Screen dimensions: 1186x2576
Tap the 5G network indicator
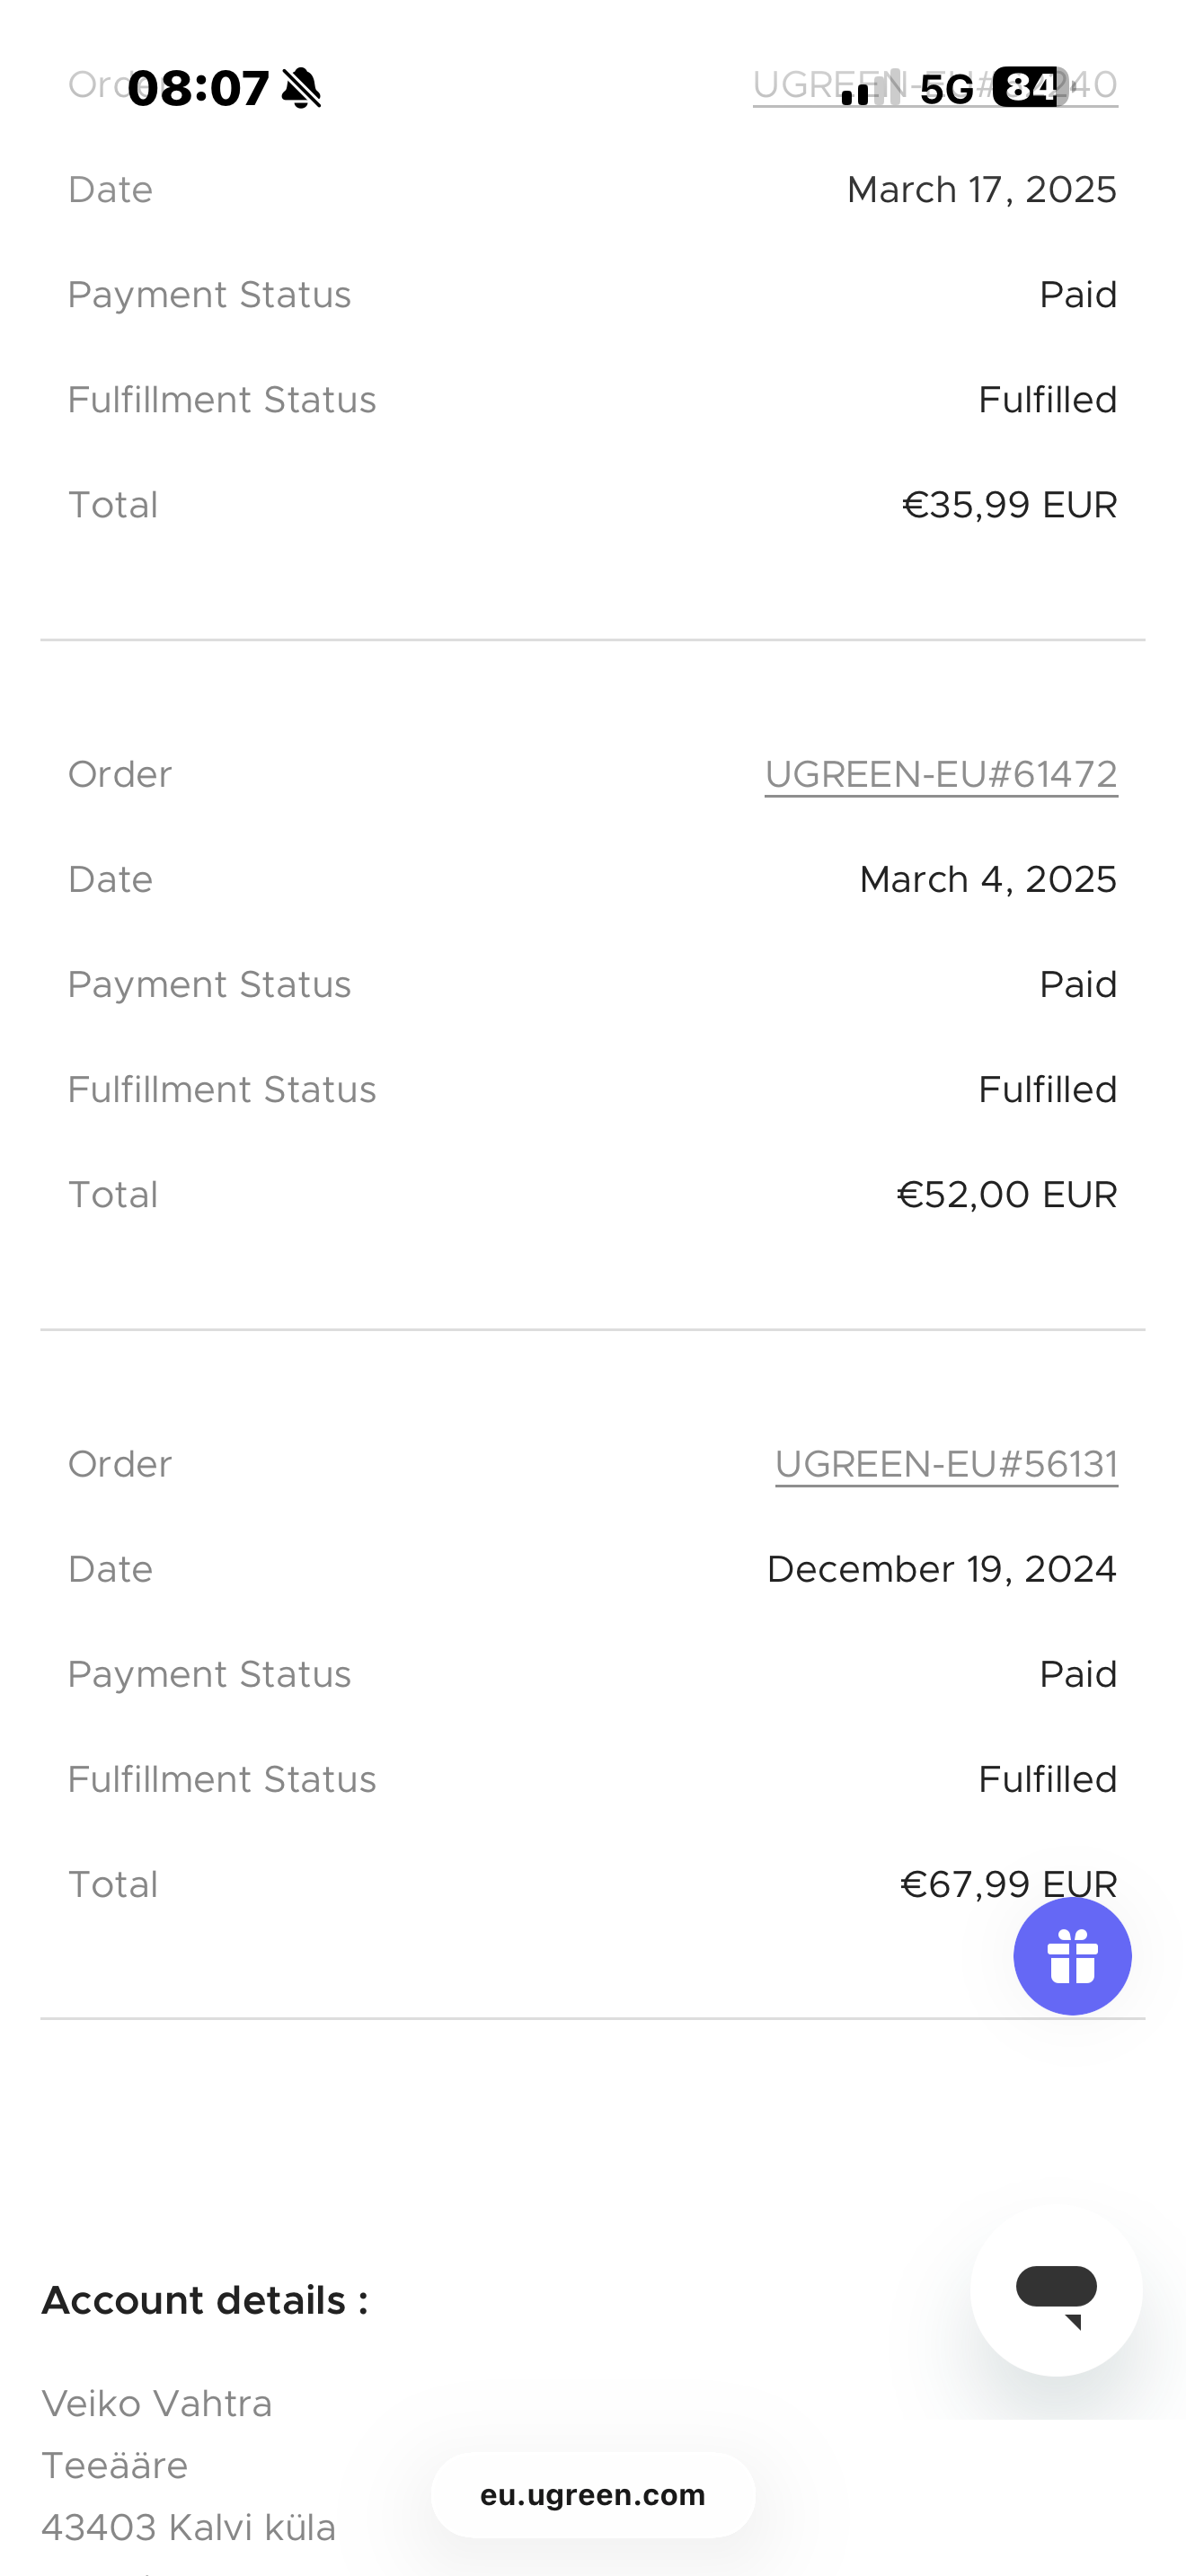pos(946,90)
